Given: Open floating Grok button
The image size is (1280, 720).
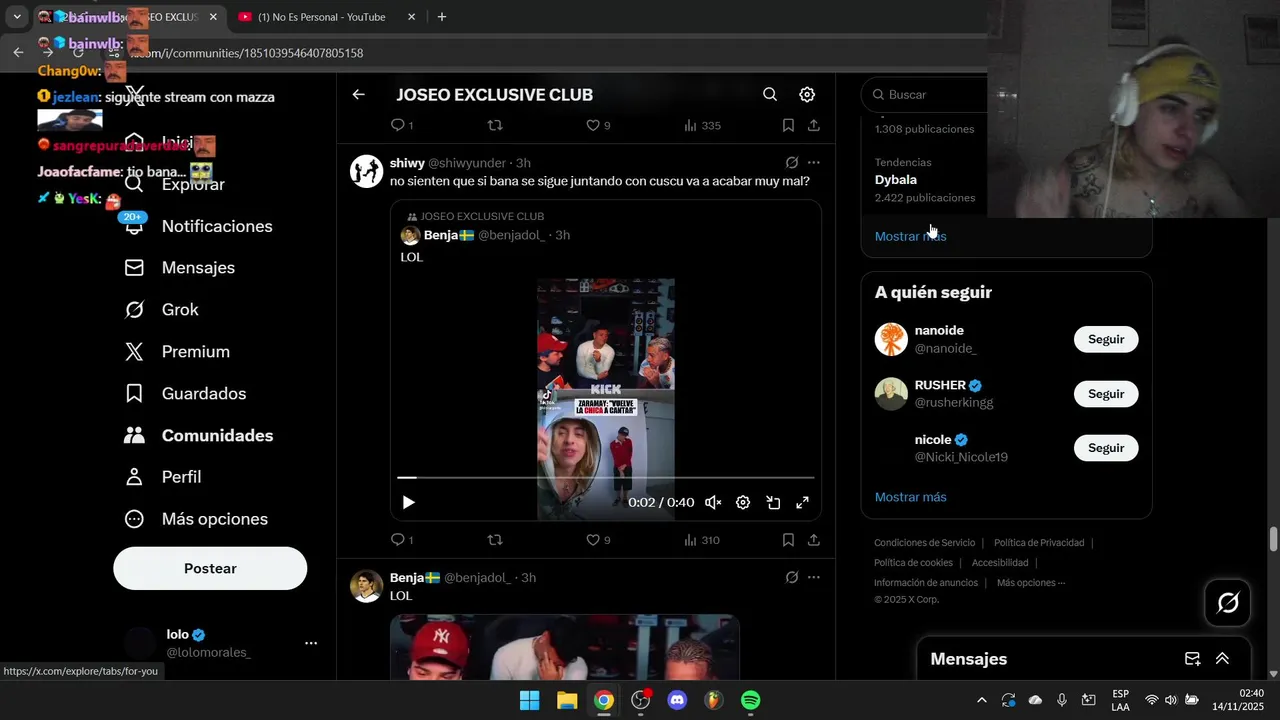Looking at the screenshot, I should click(1228, 603).
